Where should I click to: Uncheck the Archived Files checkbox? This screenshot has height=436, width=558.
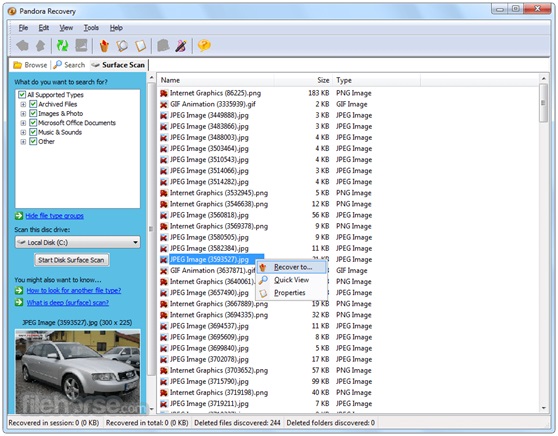click(33, 104)
